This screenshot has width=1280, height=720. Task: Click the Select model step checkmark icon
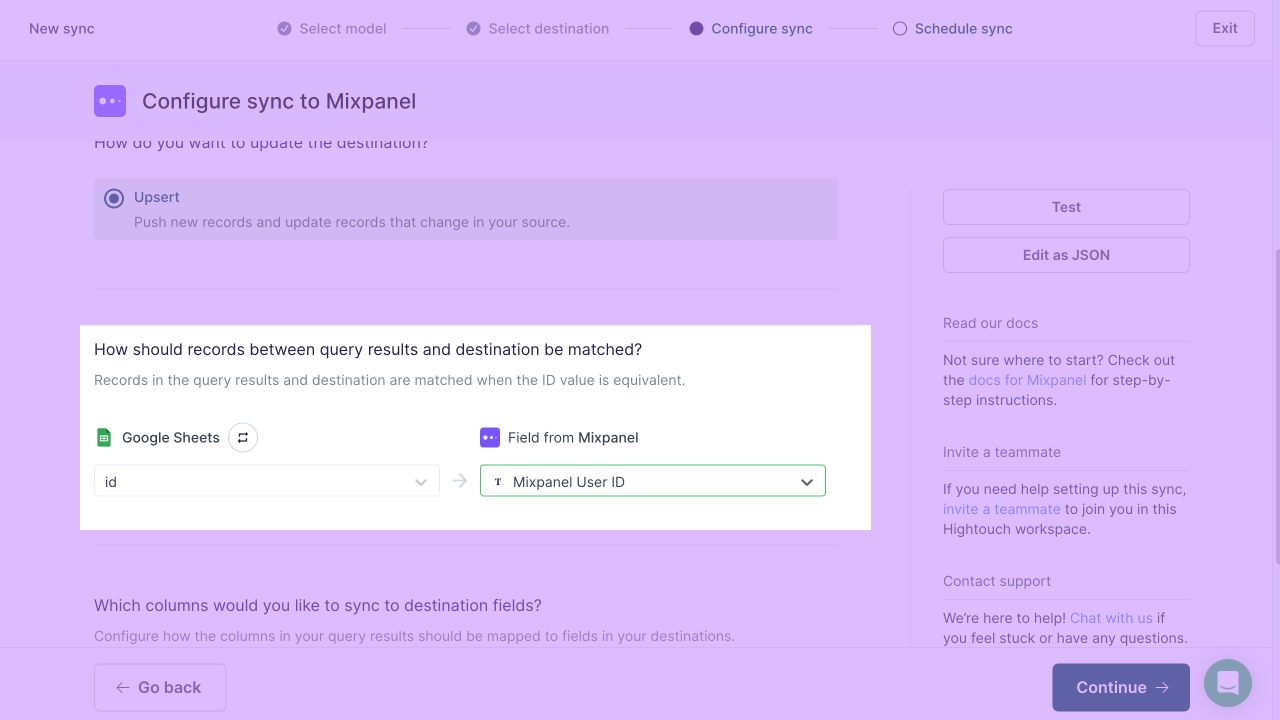click(x=285, y=29)
